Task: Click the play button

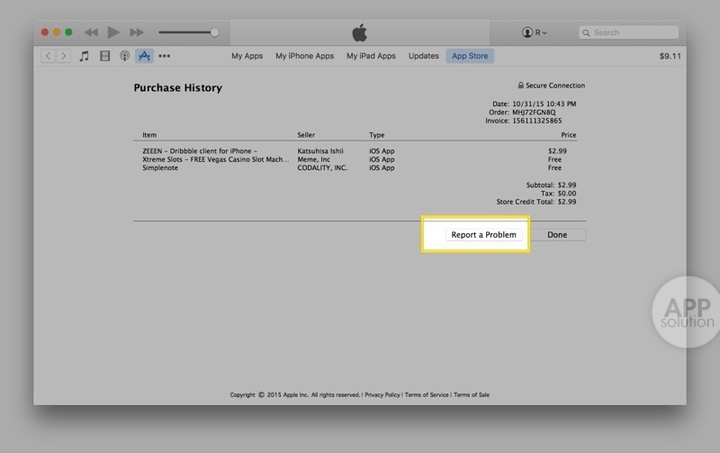Action: [x=113, y=33]
